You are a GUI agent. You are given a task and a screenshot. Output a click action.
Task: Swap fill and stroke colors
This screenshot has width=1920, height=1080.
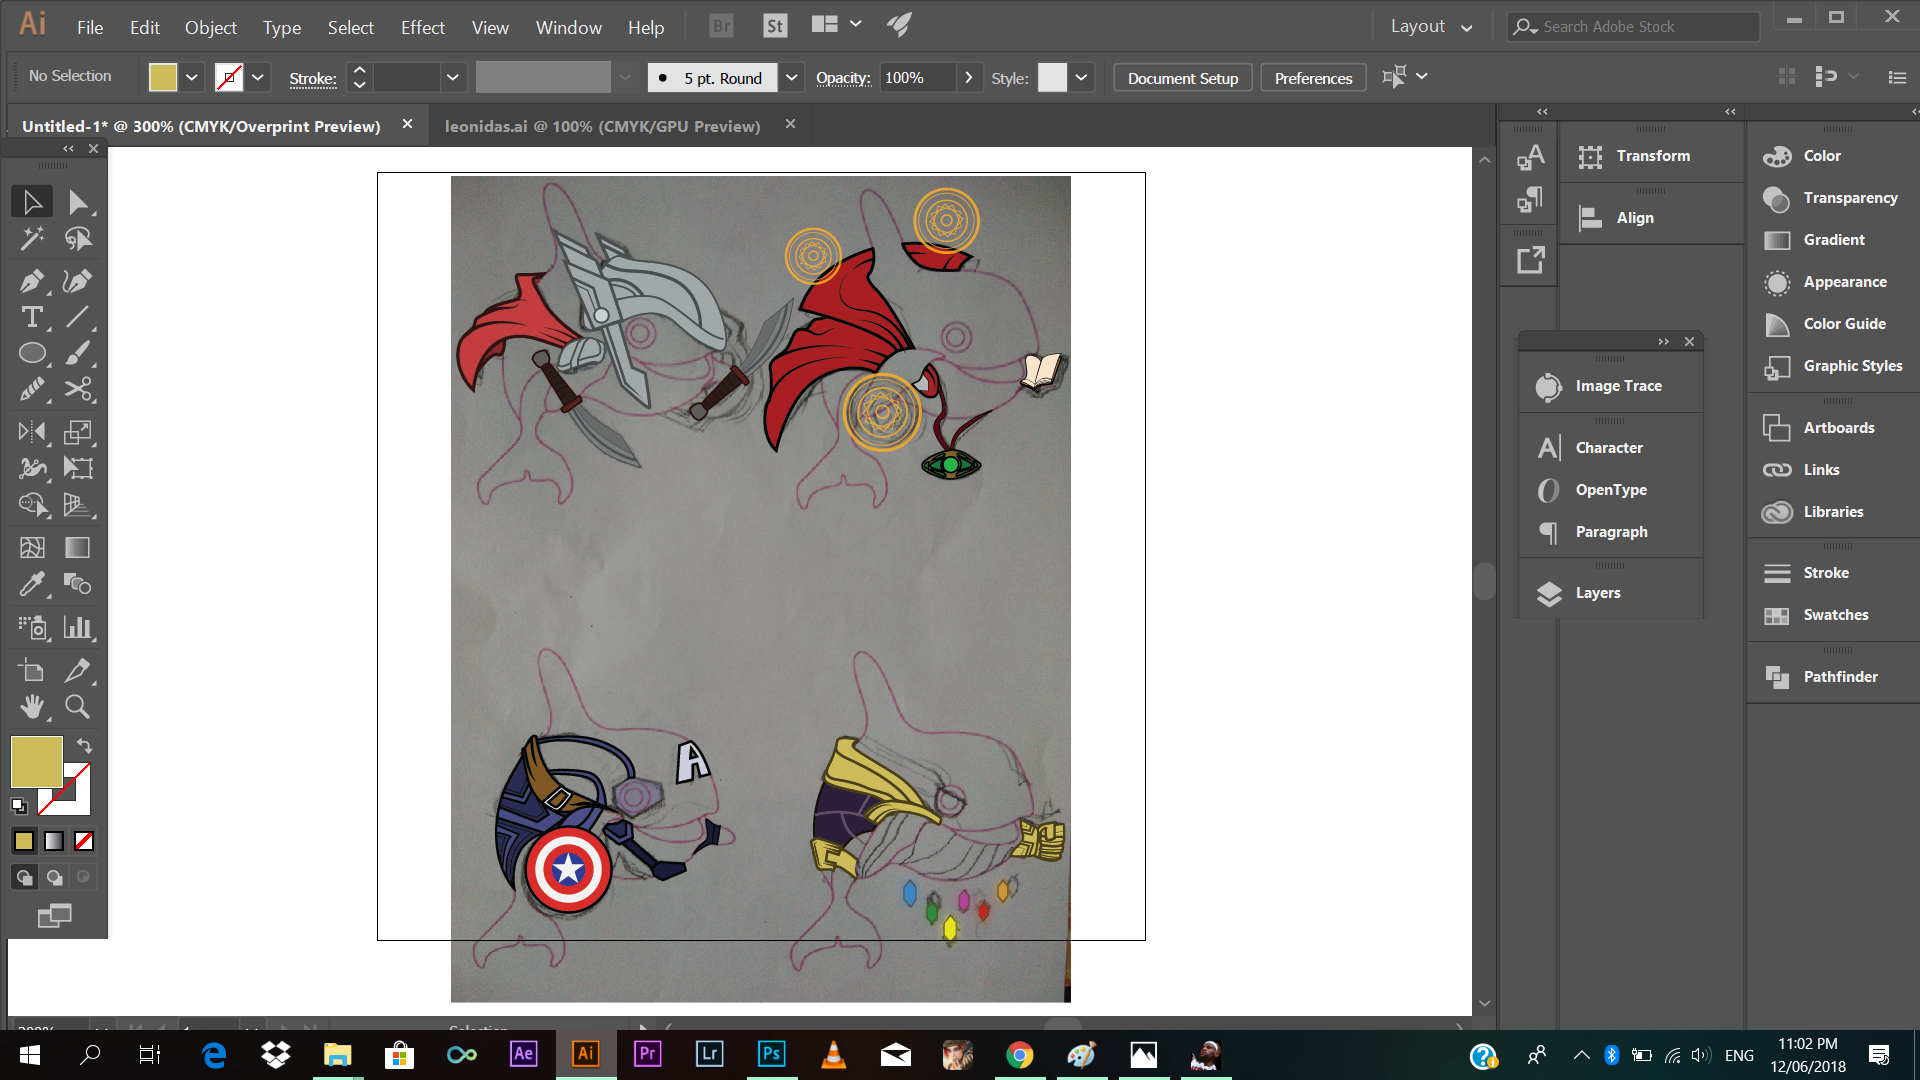pyautogui.click(x=85, y=746)
